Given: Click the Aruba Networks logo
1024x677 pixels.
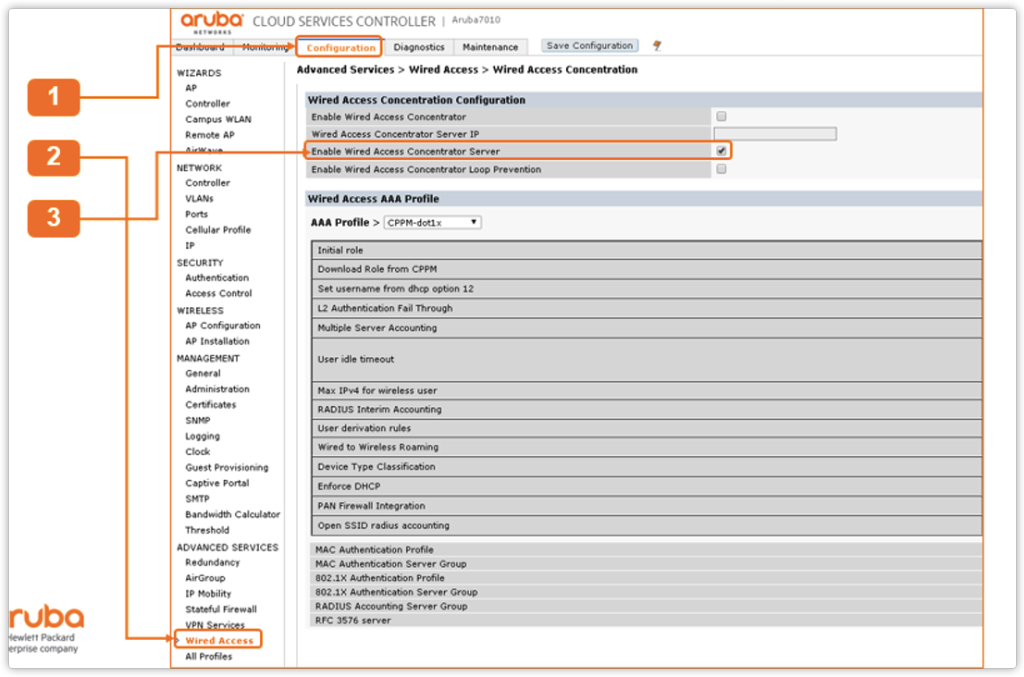Looking at the screenshot, I should pyautogui.click(x=212, y=22).
